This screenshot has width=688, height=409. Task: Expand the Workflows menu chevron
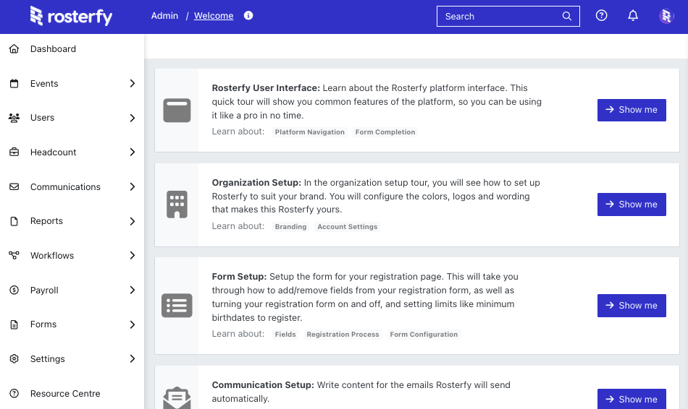click(132, 255)
